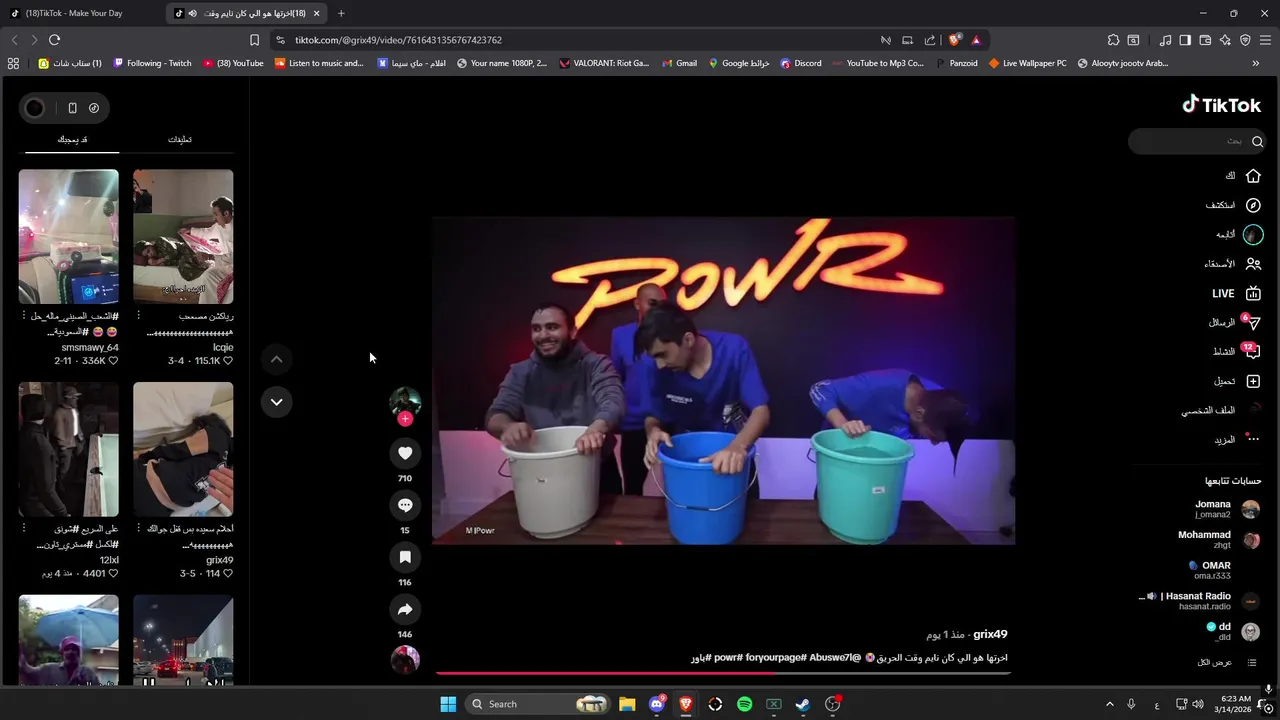Open Profile (الملف الشخصي) page
Image resolution: width=1280 pixels, height=720 pixels.
(1222, 410)
